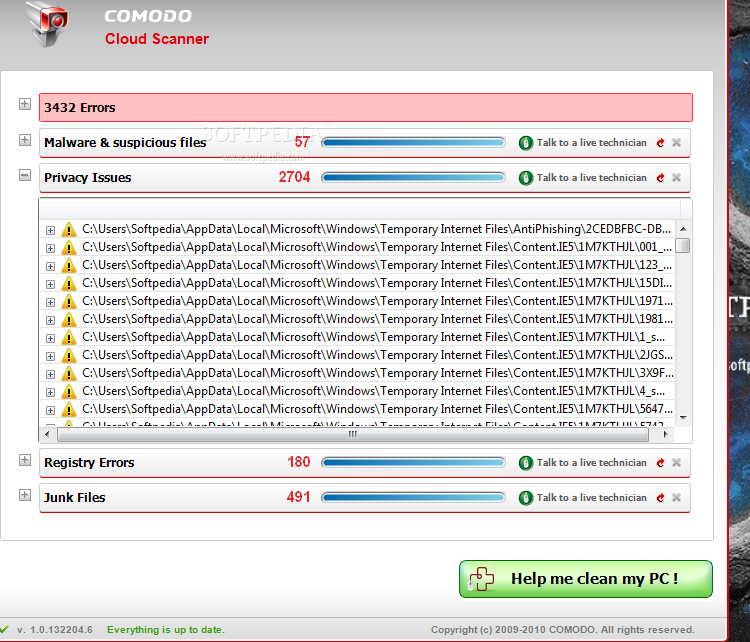Expand the 1M7KTHJL\123_ file entry
The image size is (750, 642).
pos(50,266)
